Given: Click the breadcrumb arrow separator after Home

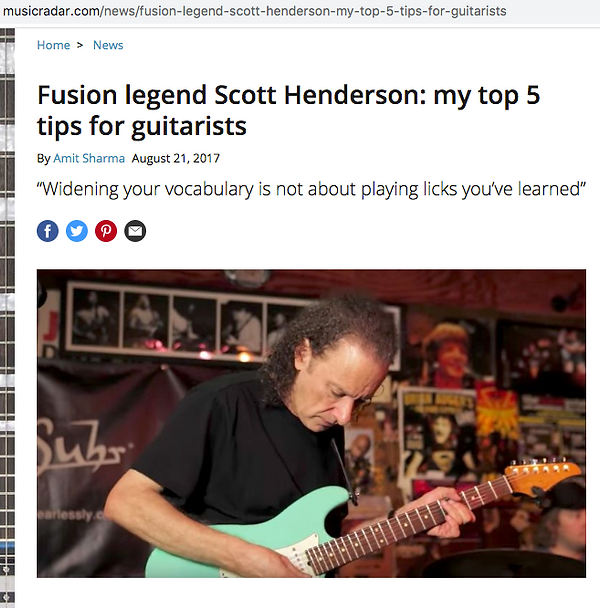Looking at the screenshot, I should click(80, 45).
